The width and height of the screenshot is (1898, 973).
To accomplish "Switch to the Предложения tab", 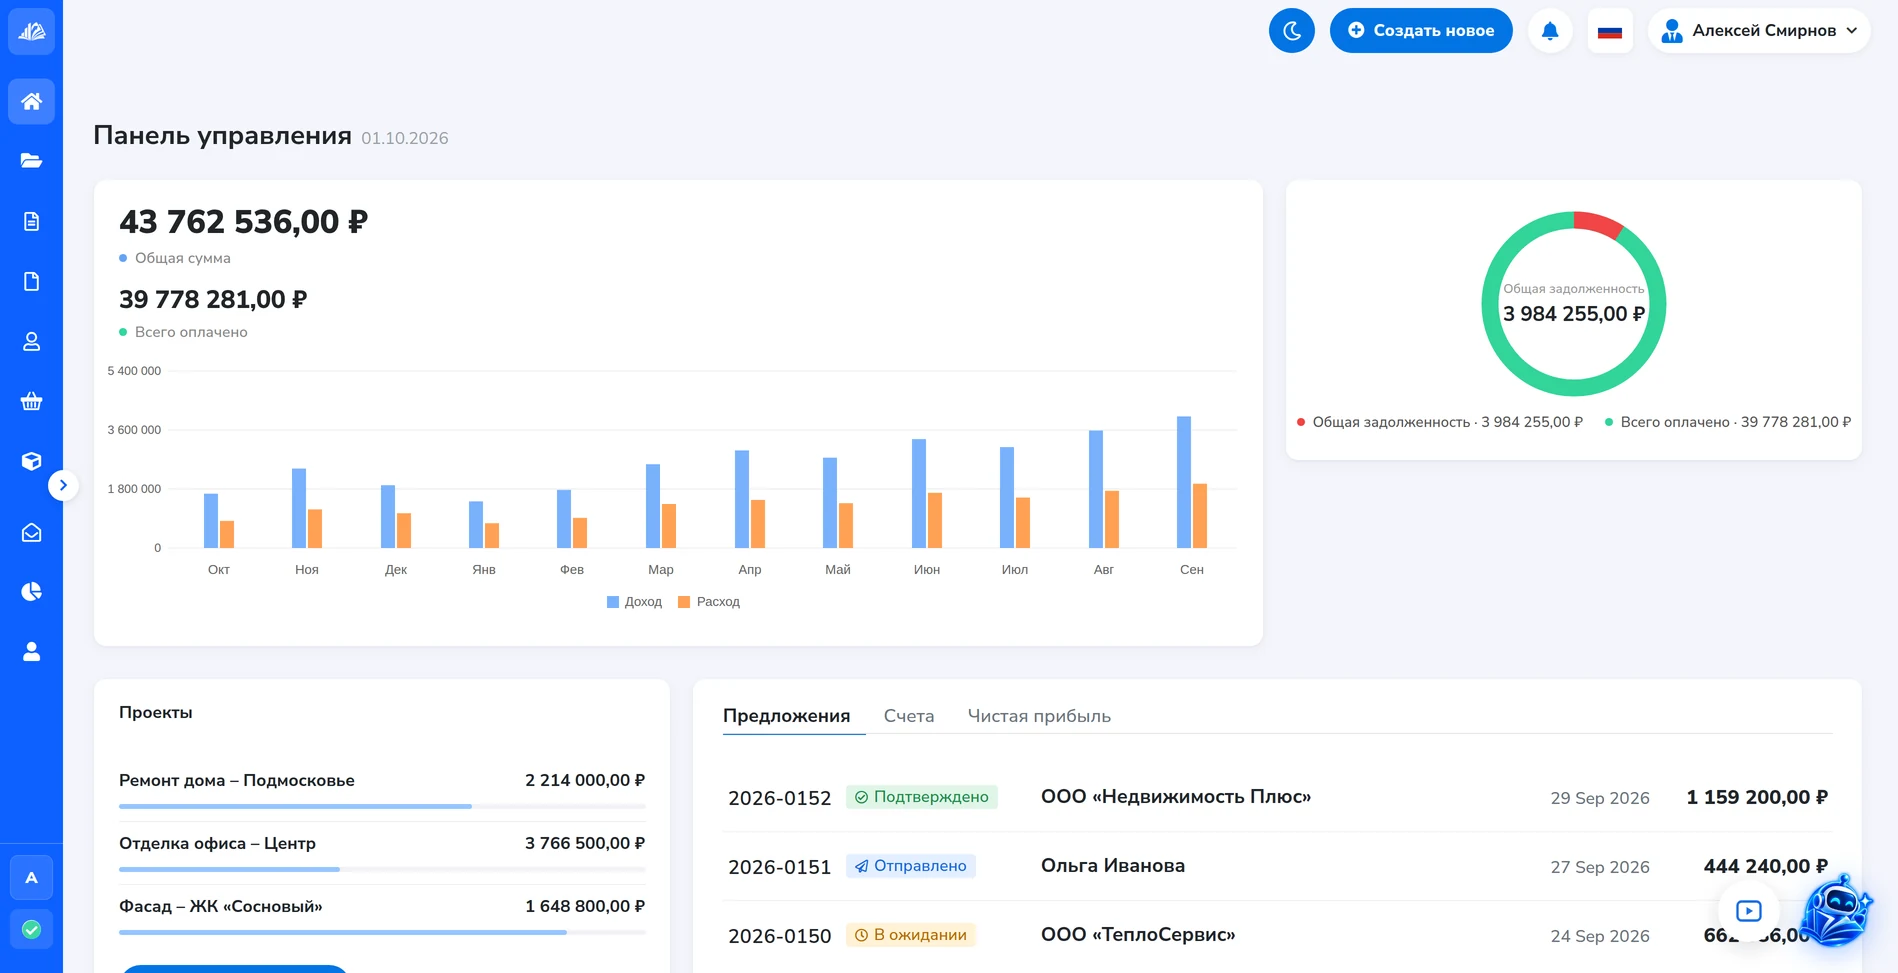I will [x=786, y=716].
